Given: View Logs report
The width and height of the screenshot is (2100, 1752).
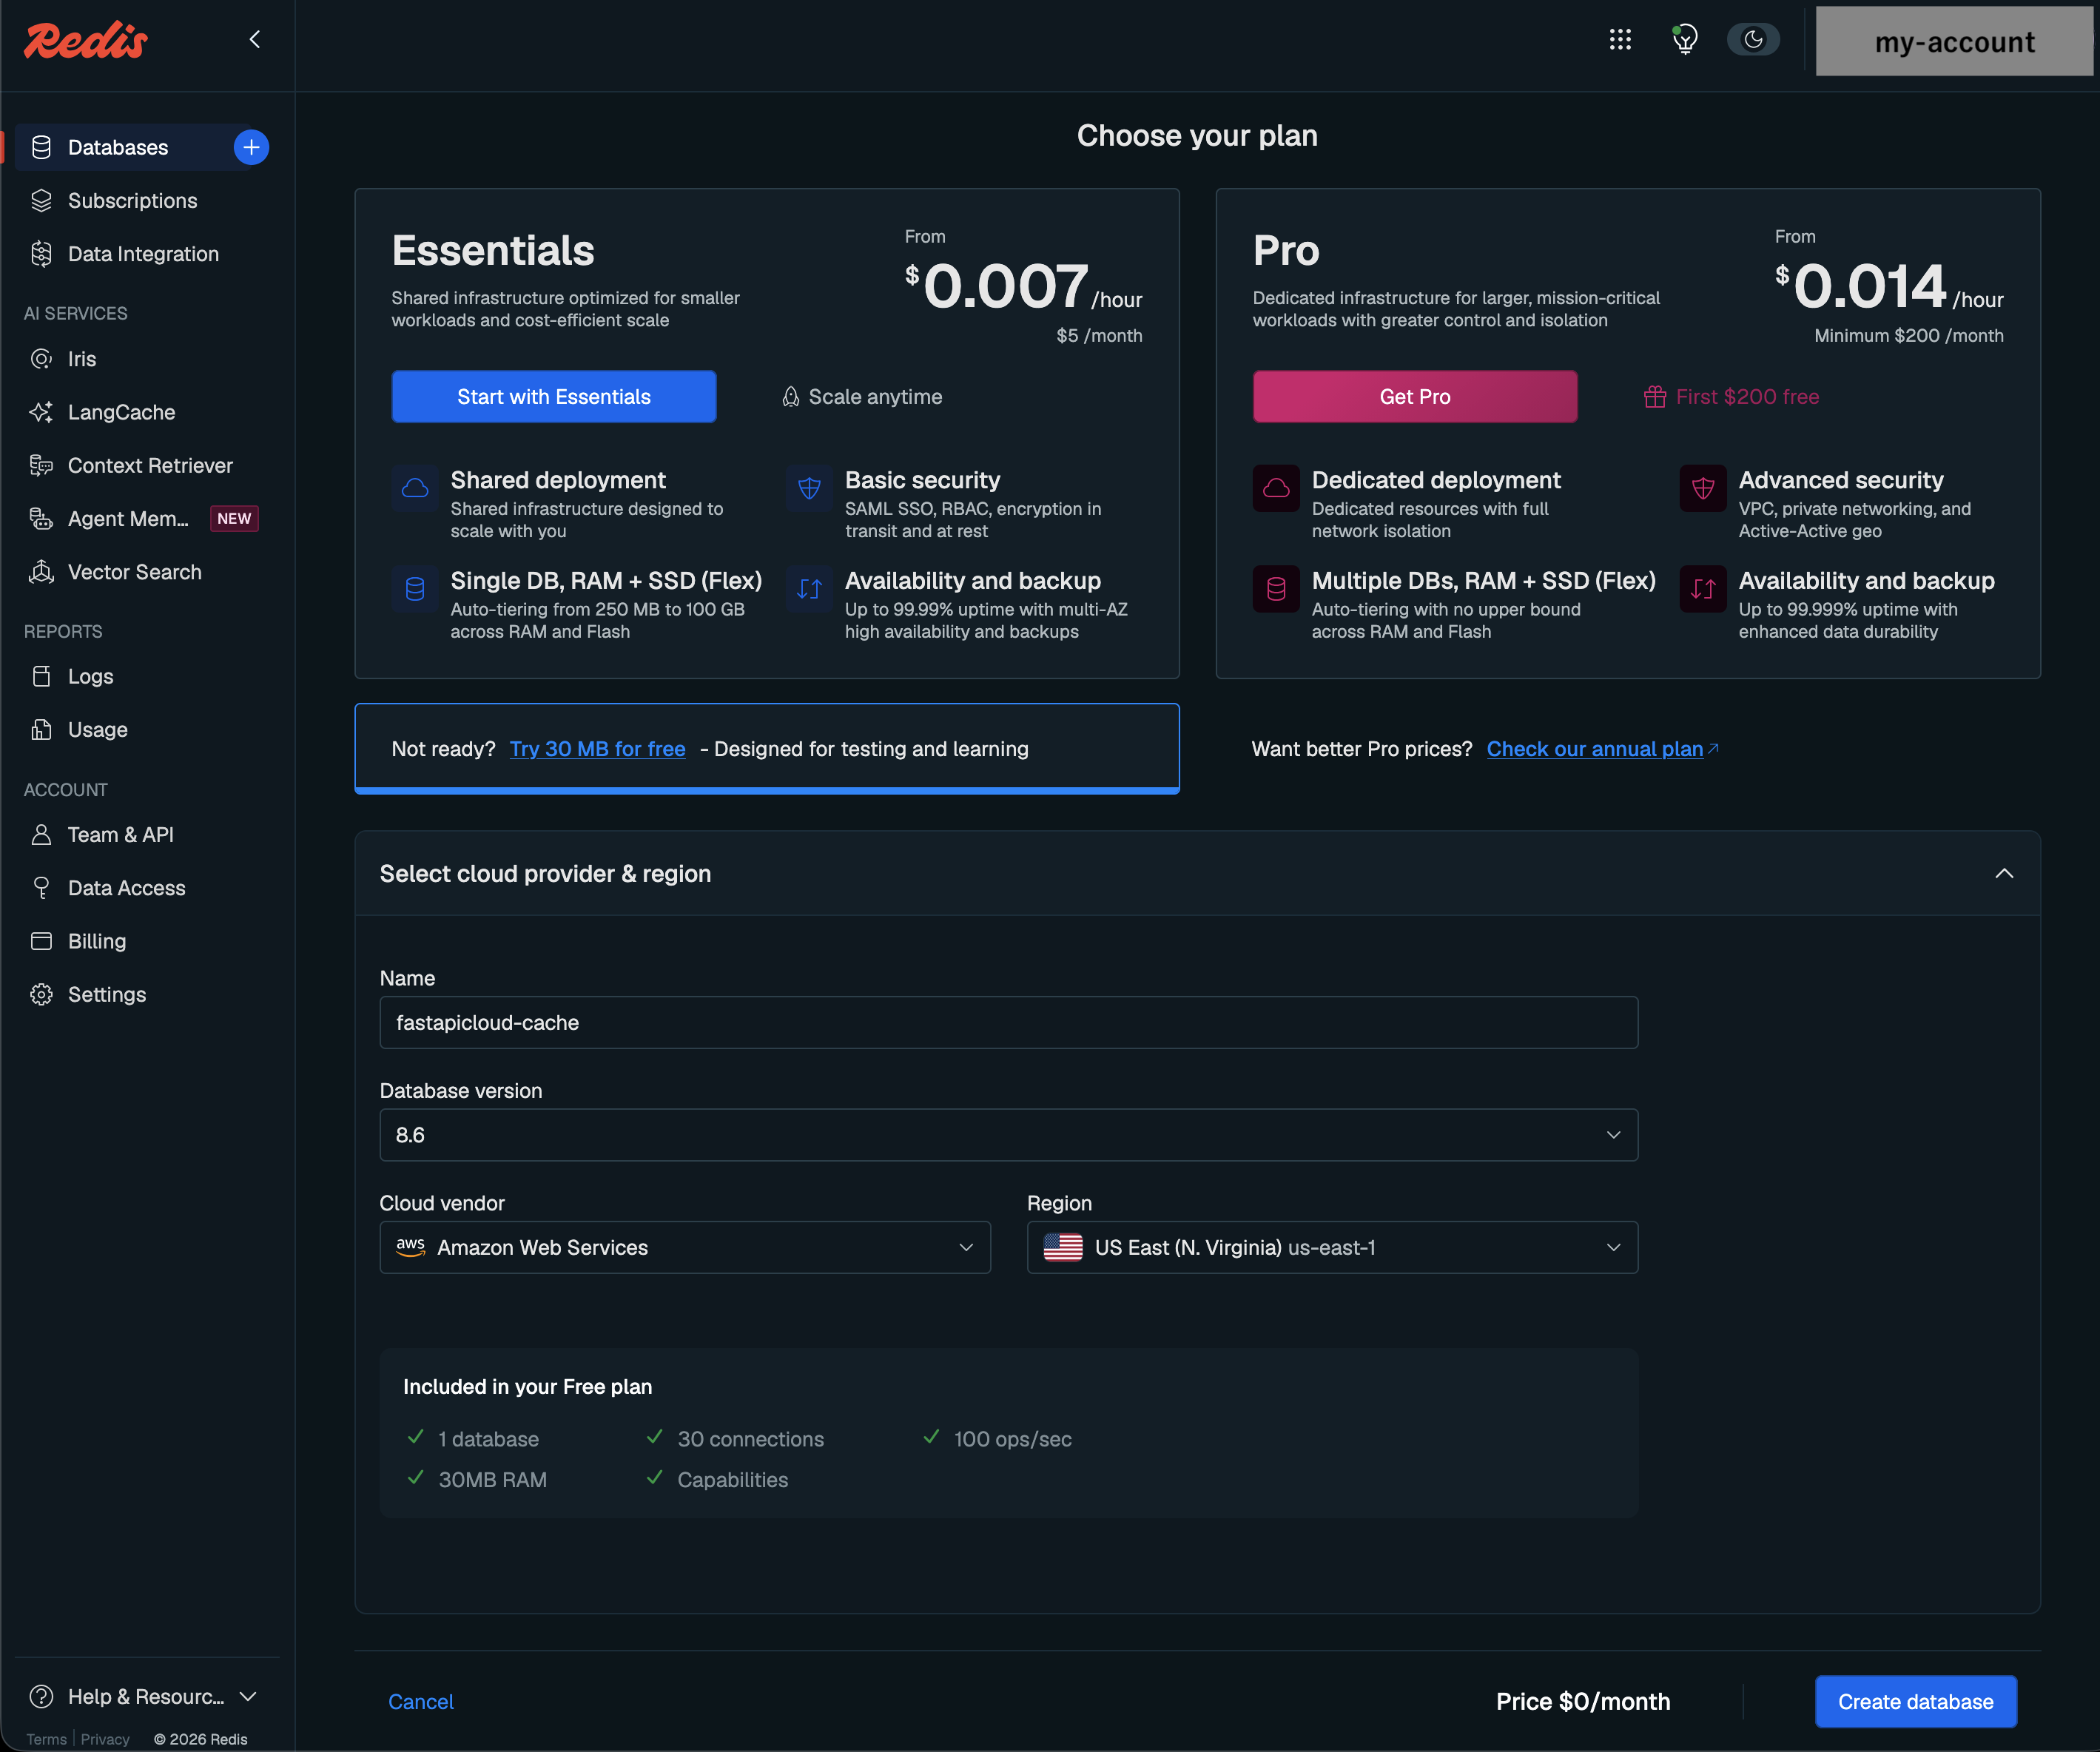Looking at the screenshot, I should click(x=90, y=676).
